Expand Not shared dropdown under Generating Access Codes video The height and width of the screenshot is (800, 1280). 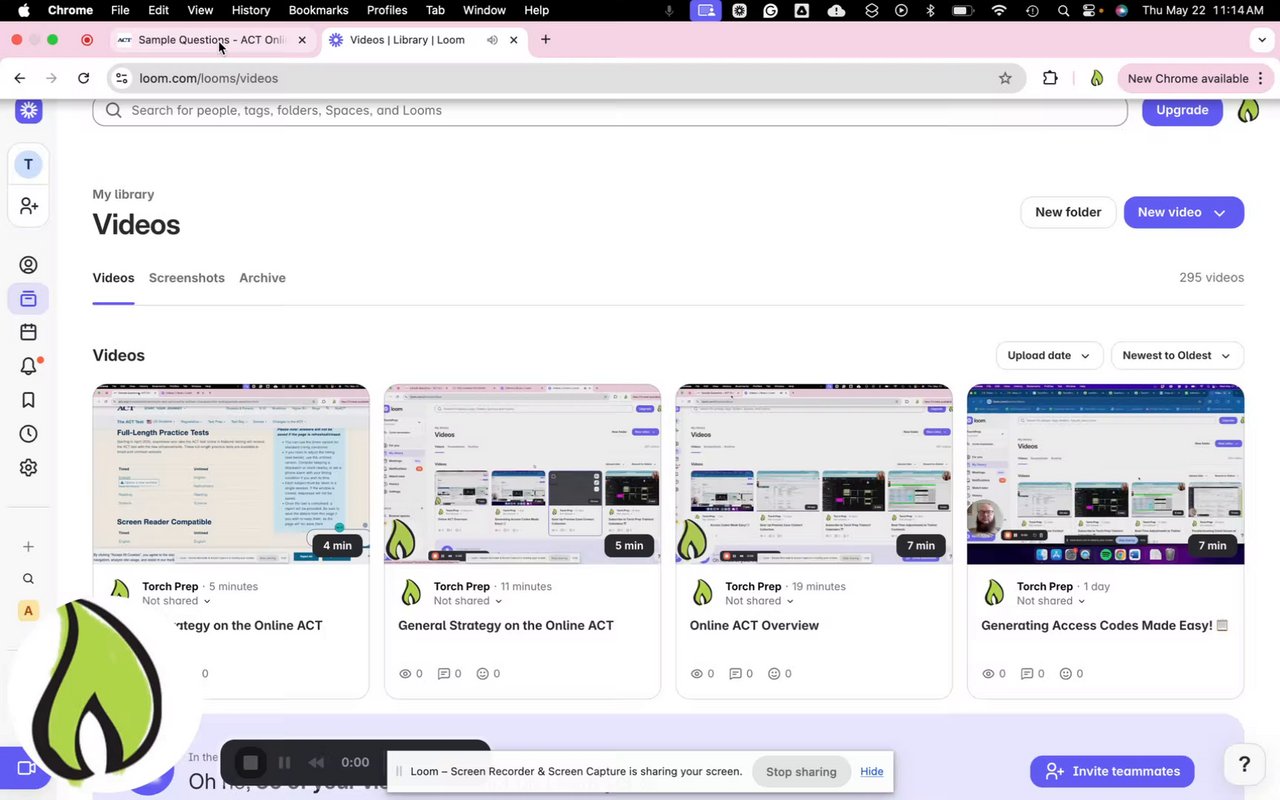pyautogui.click(x=1051, y=601)
